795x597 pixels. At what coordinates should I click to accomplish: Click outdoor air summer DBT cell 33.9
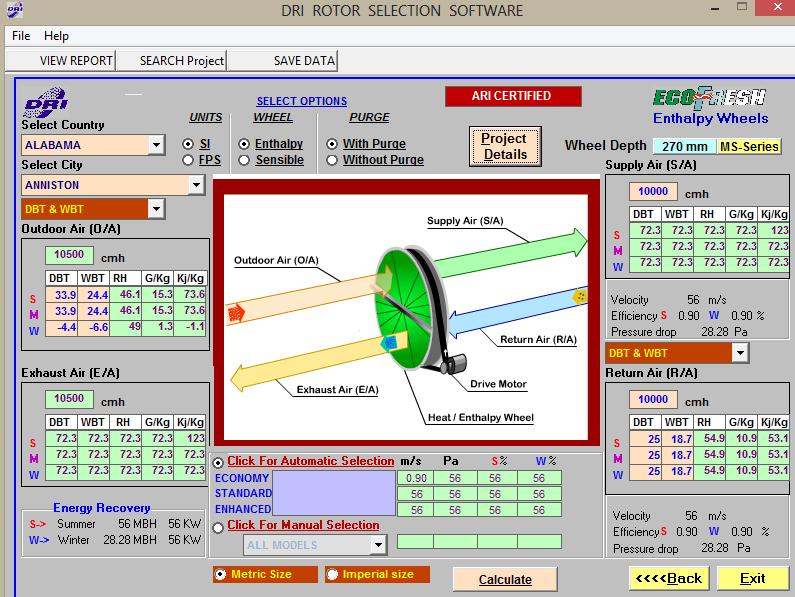point(61,295)
